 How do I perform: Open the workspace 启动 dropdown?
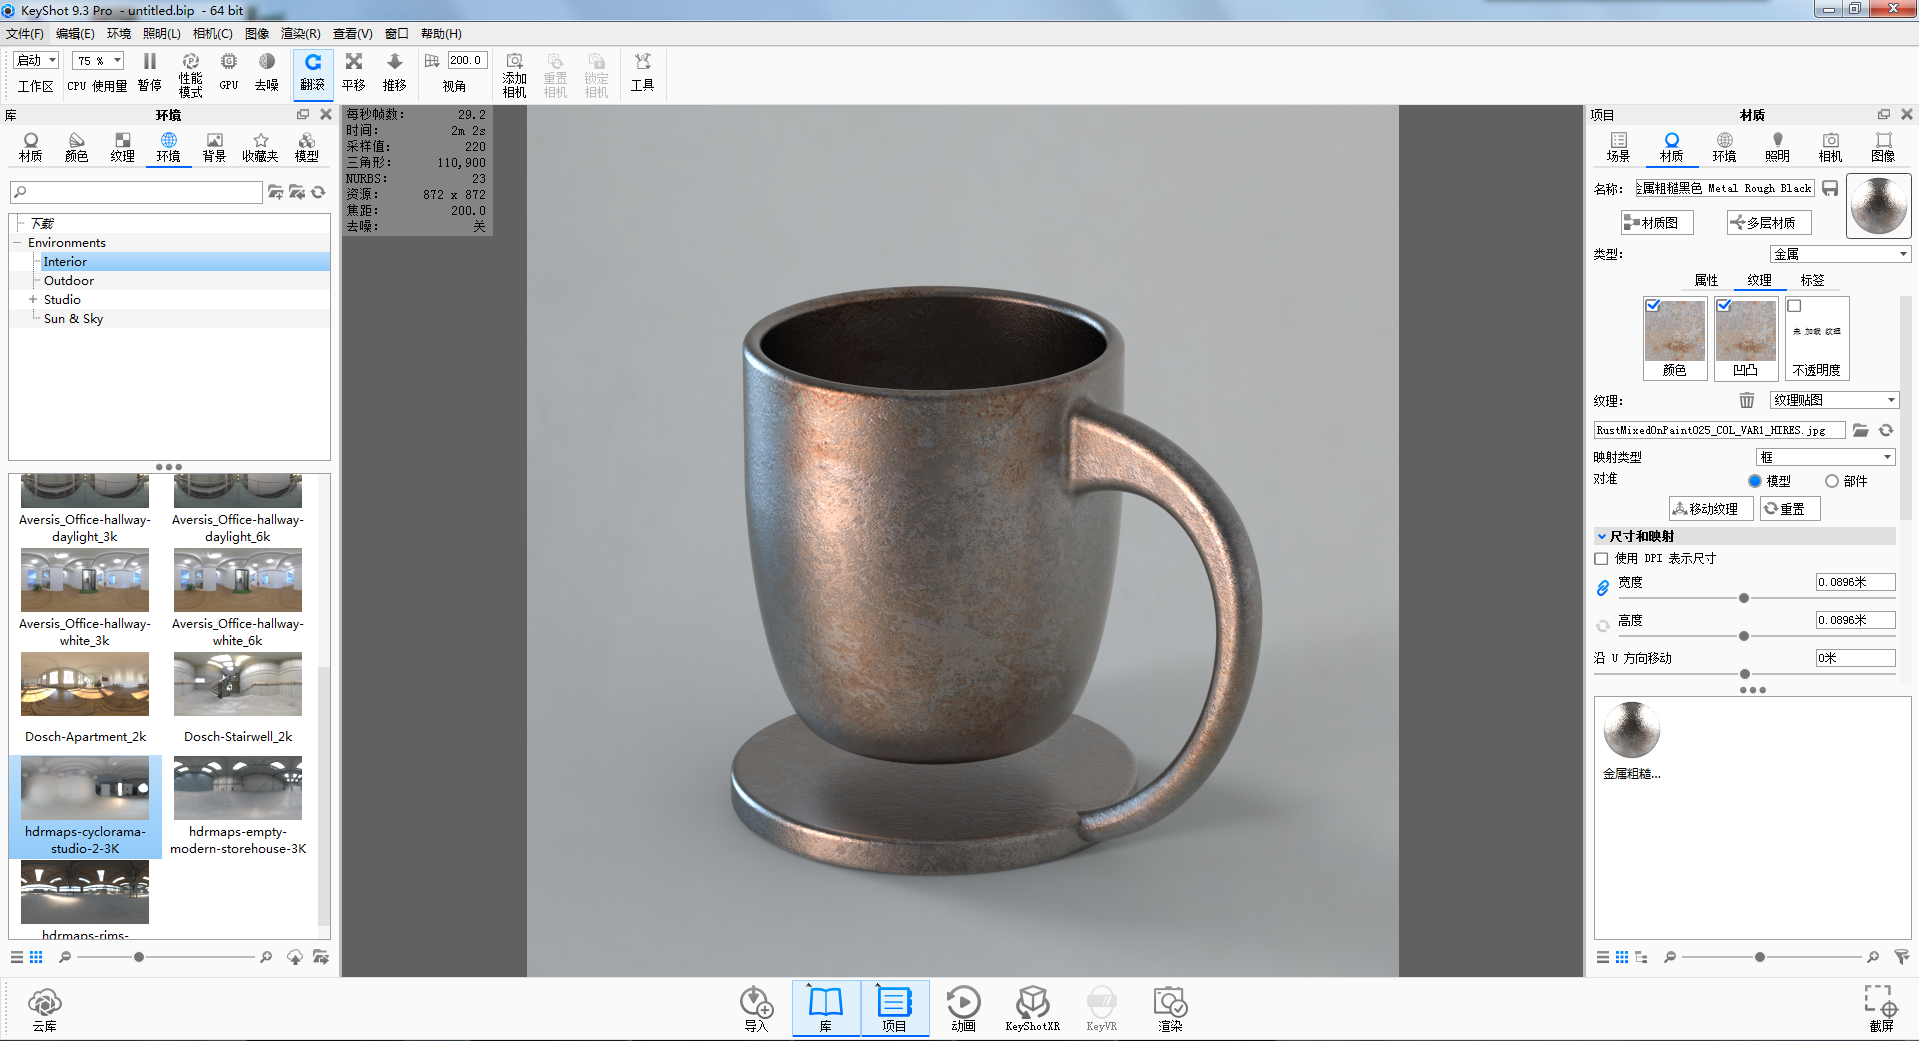click(x=37, y=60)
